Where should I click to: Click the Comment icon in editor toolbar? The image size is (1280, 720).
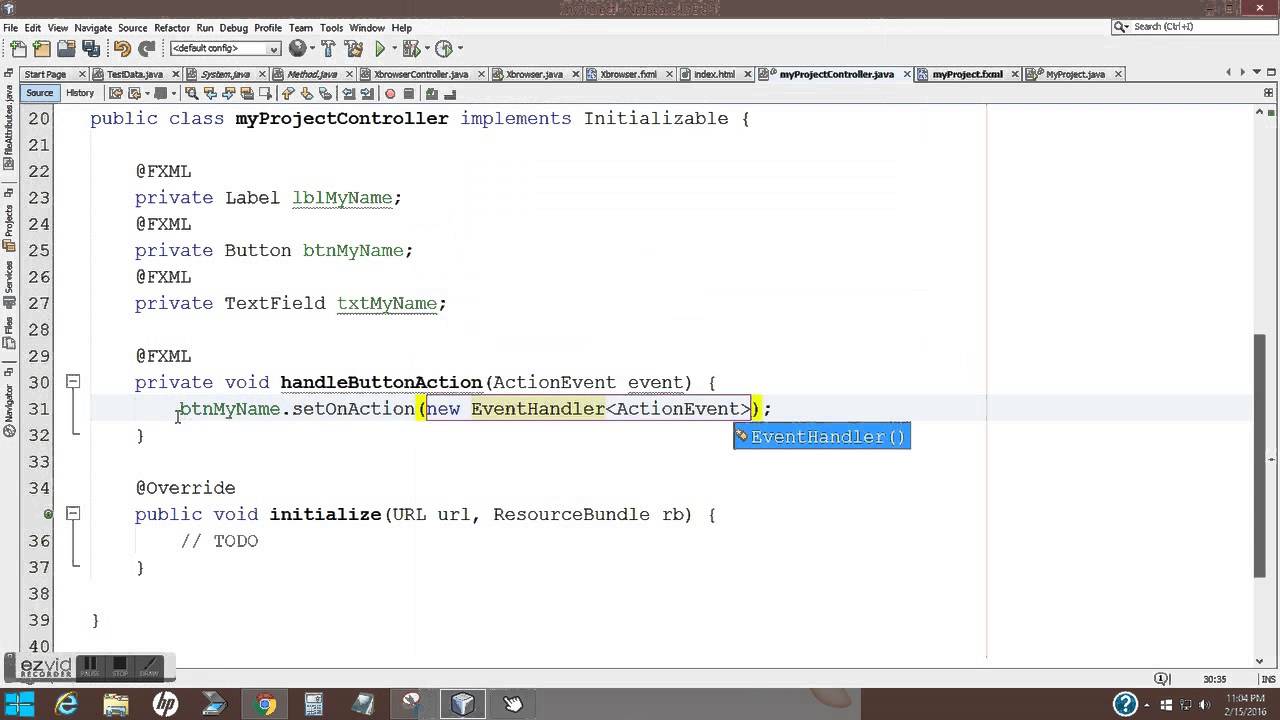(x=432, y=93)
